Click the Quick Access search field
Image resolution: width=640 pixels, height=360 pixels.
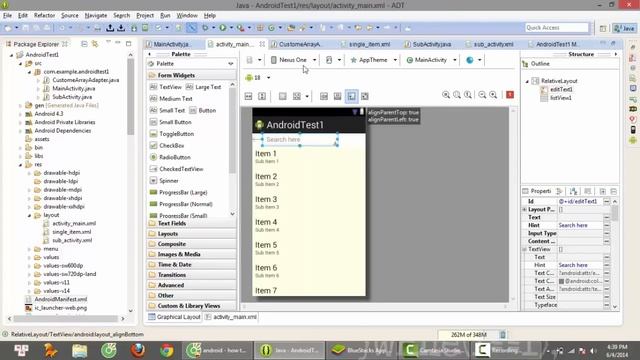click(557, 28)
